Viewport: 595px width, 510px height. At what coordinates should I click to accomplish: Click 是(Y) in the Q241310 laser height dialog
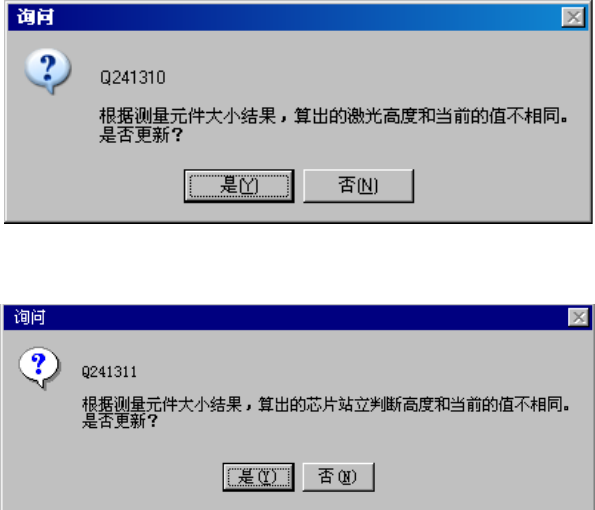coord(239,186)
